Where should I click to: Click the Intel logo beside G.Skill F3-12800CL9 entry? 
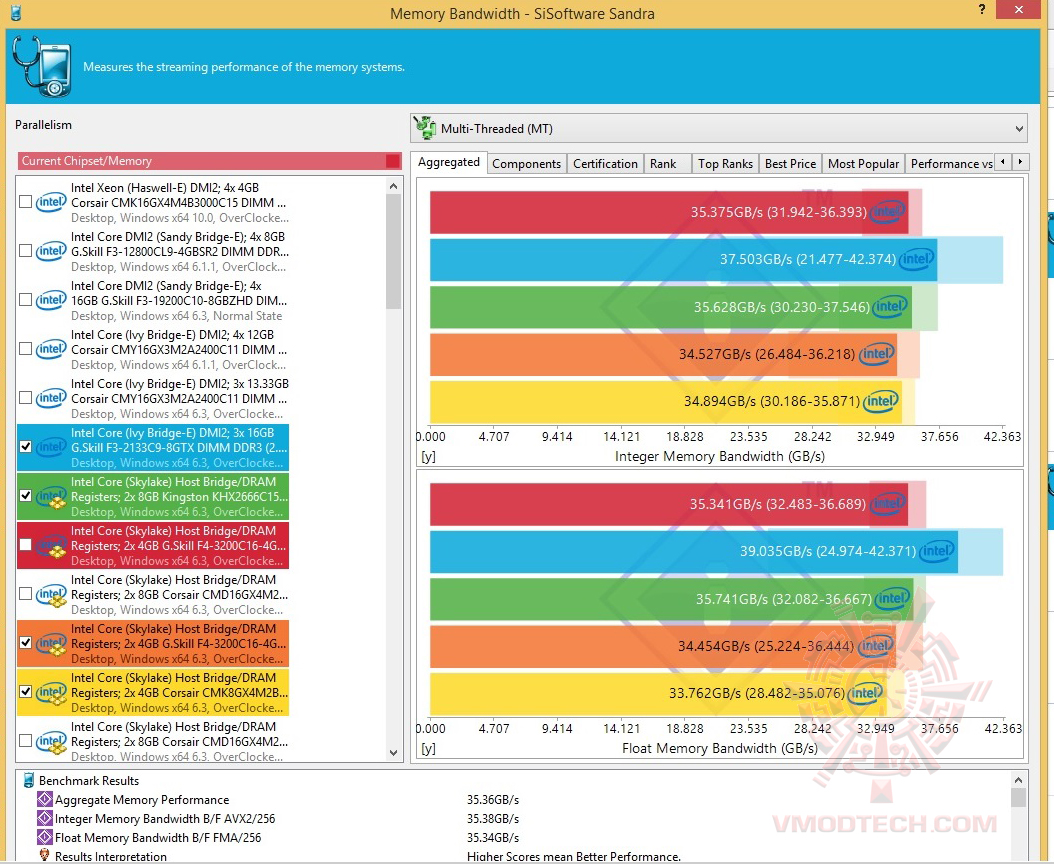51,251
